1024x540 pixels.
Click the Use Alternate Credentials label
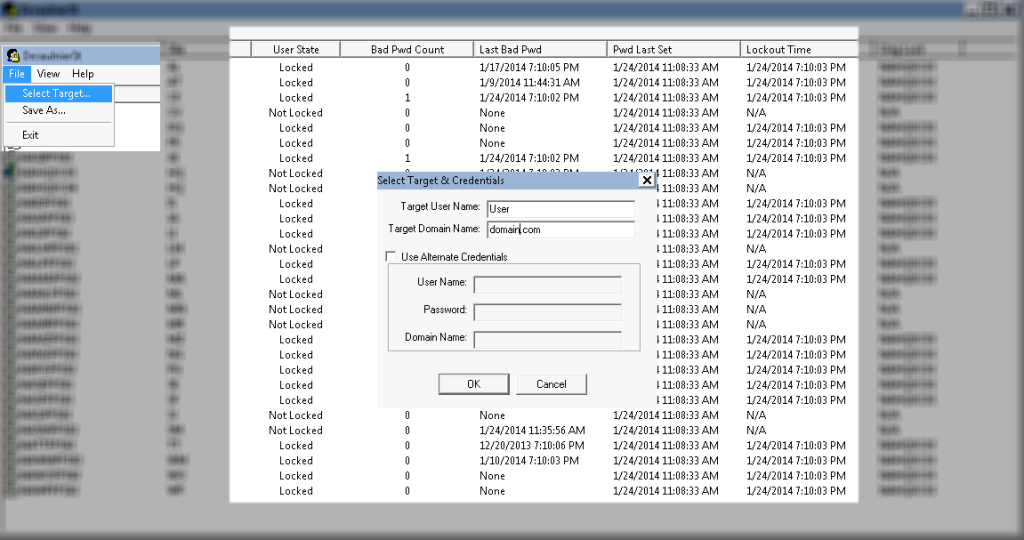click(x=454, y=257)
